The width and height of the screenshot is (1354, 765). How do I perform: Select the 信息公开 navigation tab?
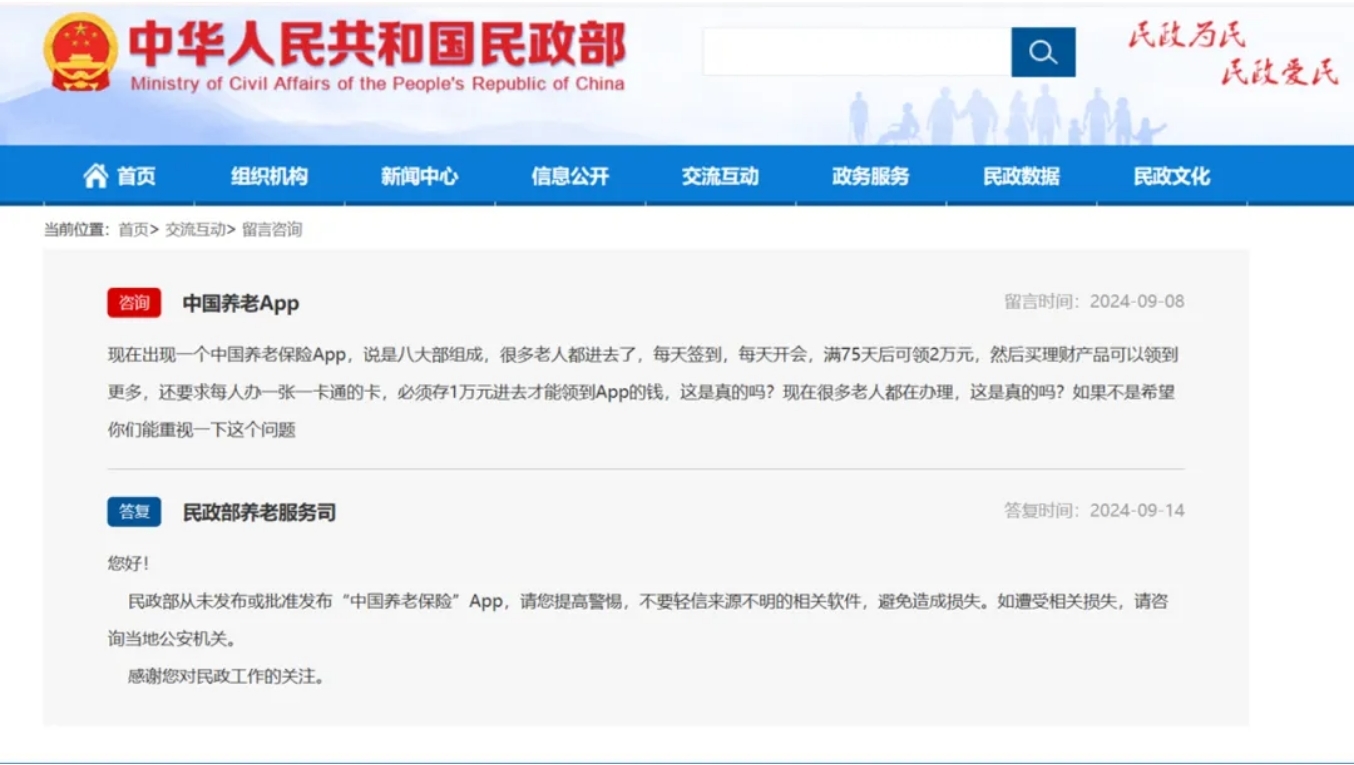(x=570, y=174)
